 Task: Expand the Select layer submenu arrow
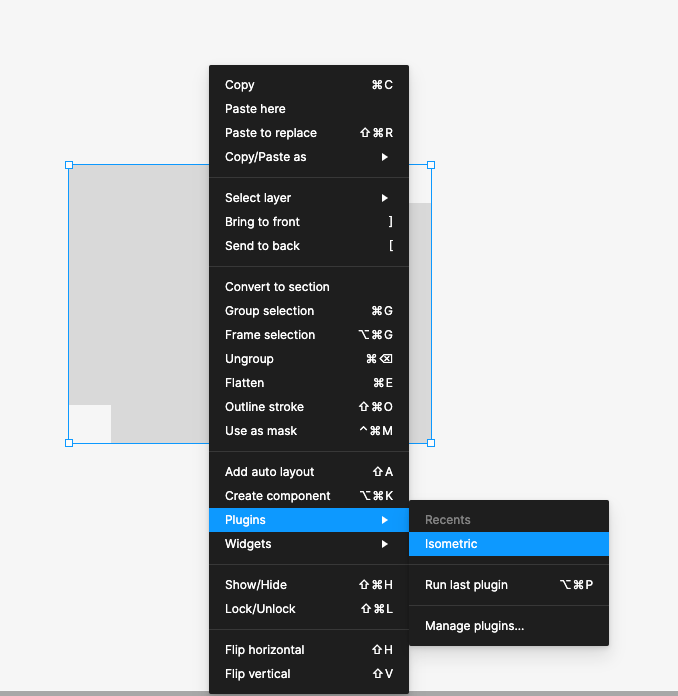pyautogui.click(x=385, y=198)
